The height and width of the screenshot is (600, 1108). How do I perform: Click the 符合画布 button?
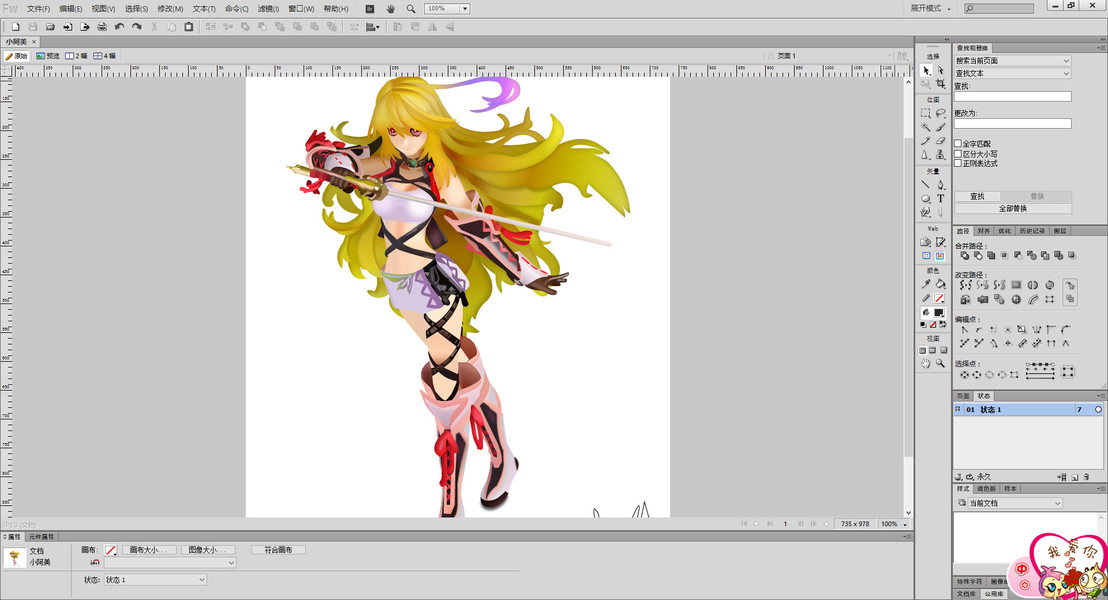click(278, 550)
